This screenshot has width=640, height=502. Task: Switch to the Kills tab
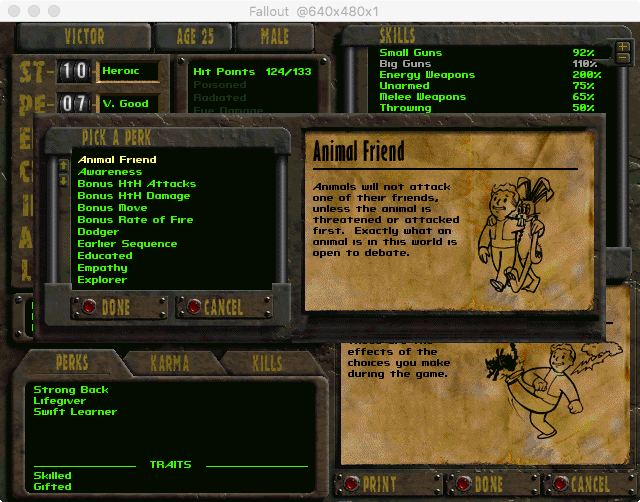267,363
